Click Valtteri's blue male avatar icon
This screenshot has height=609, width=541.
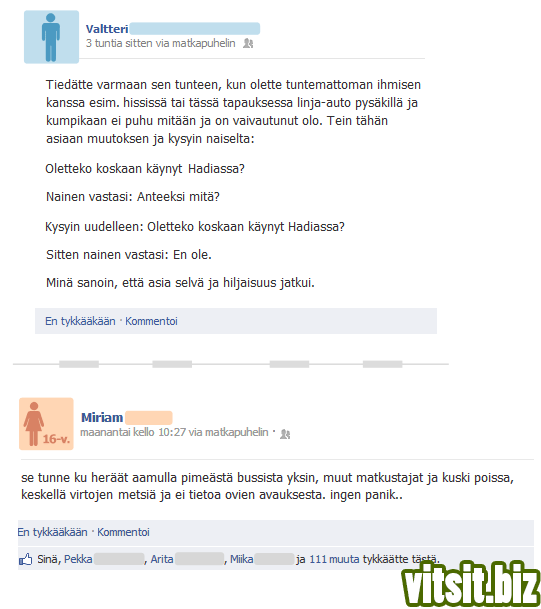51,37
